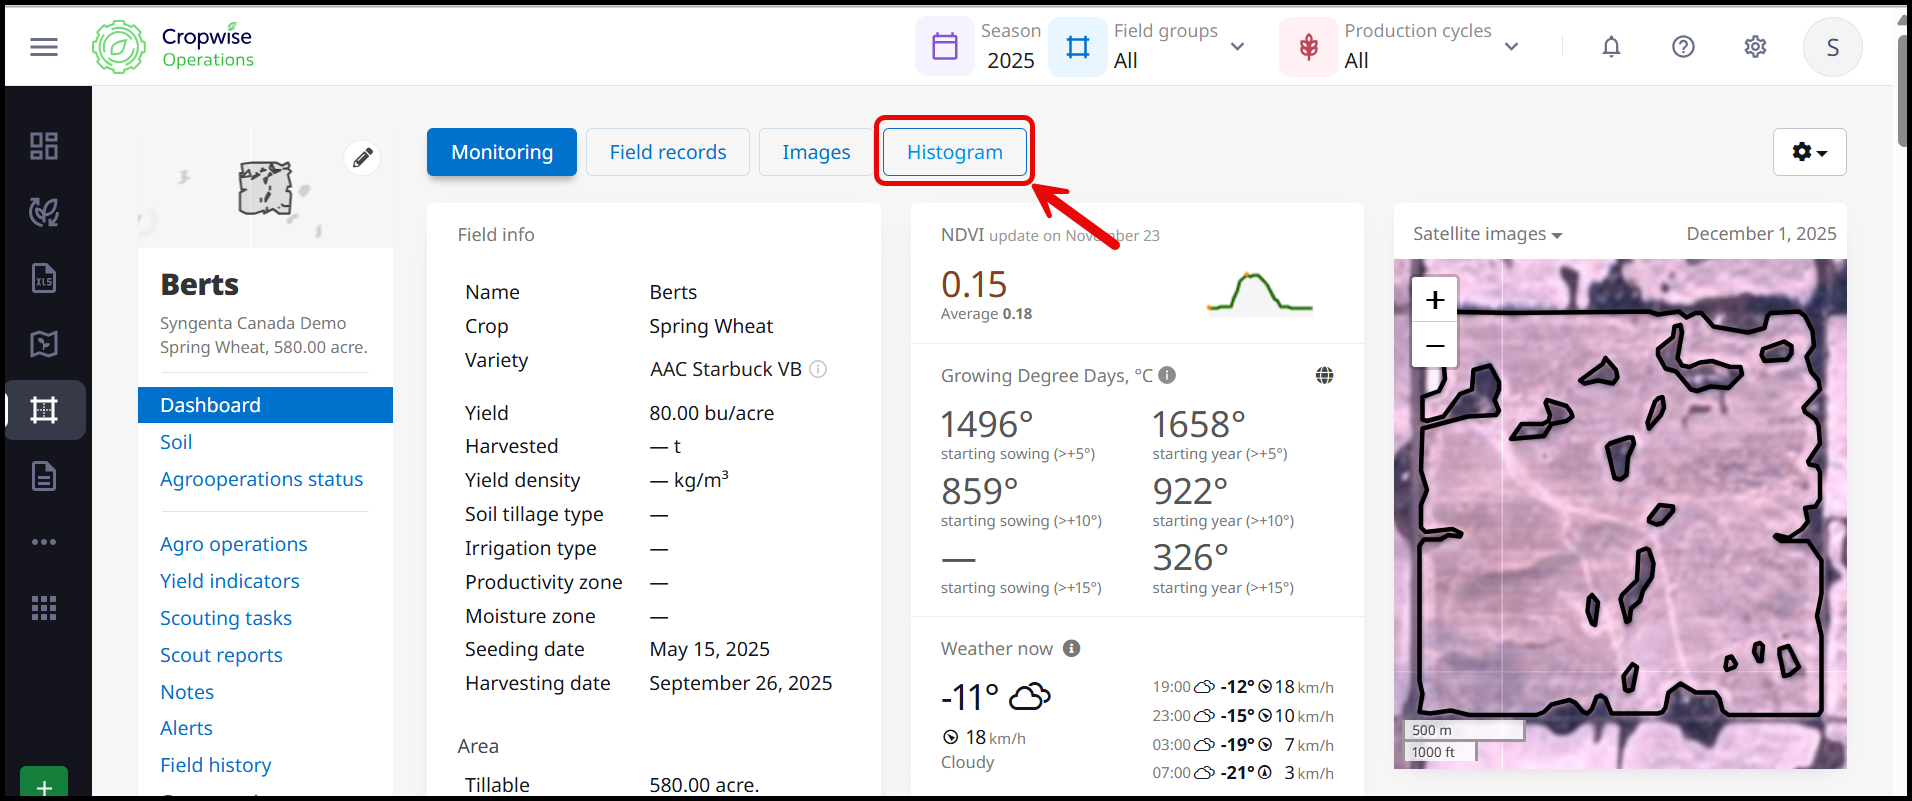Switch to the Histogram tab
This screenshot has width=1912, height=801.
pos(954,152)
